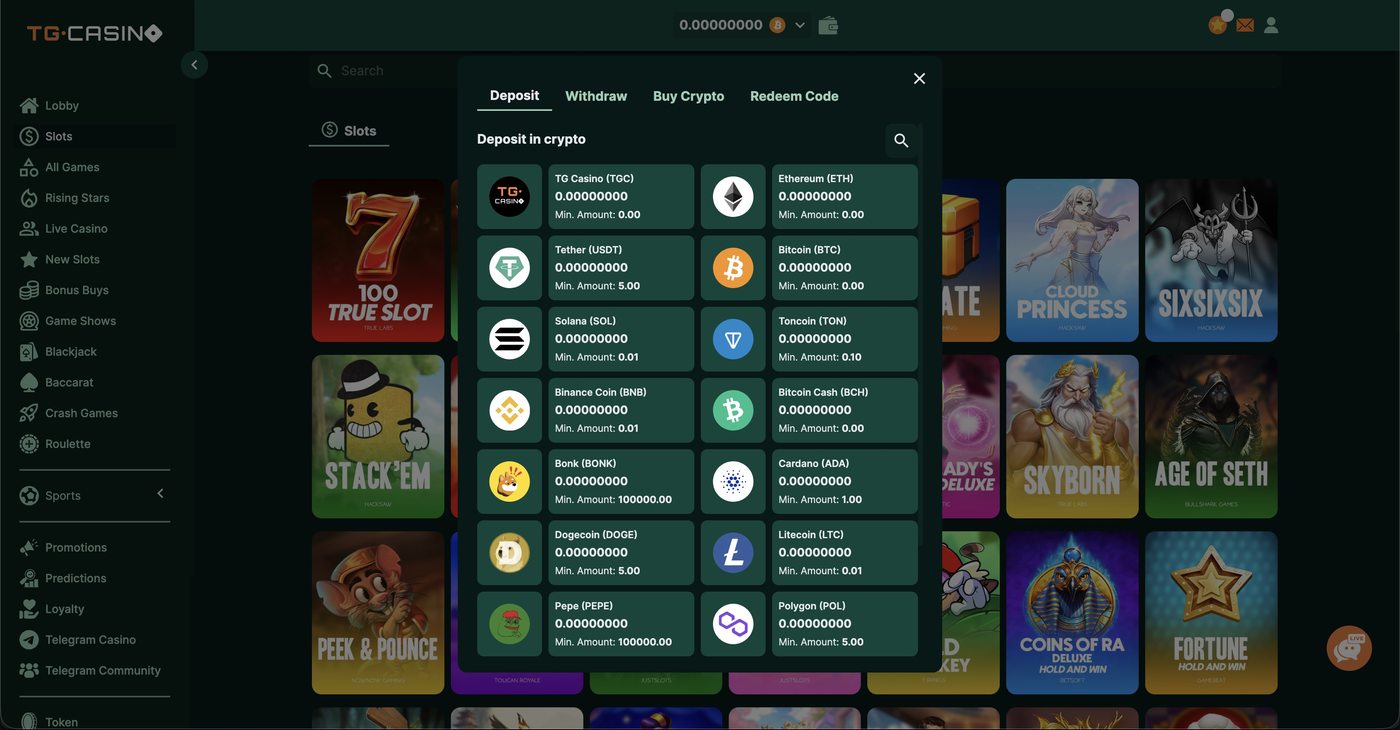Select the TG Casino (TGC) coin icon
1400x730 pixels.
(x=510, y=197)
